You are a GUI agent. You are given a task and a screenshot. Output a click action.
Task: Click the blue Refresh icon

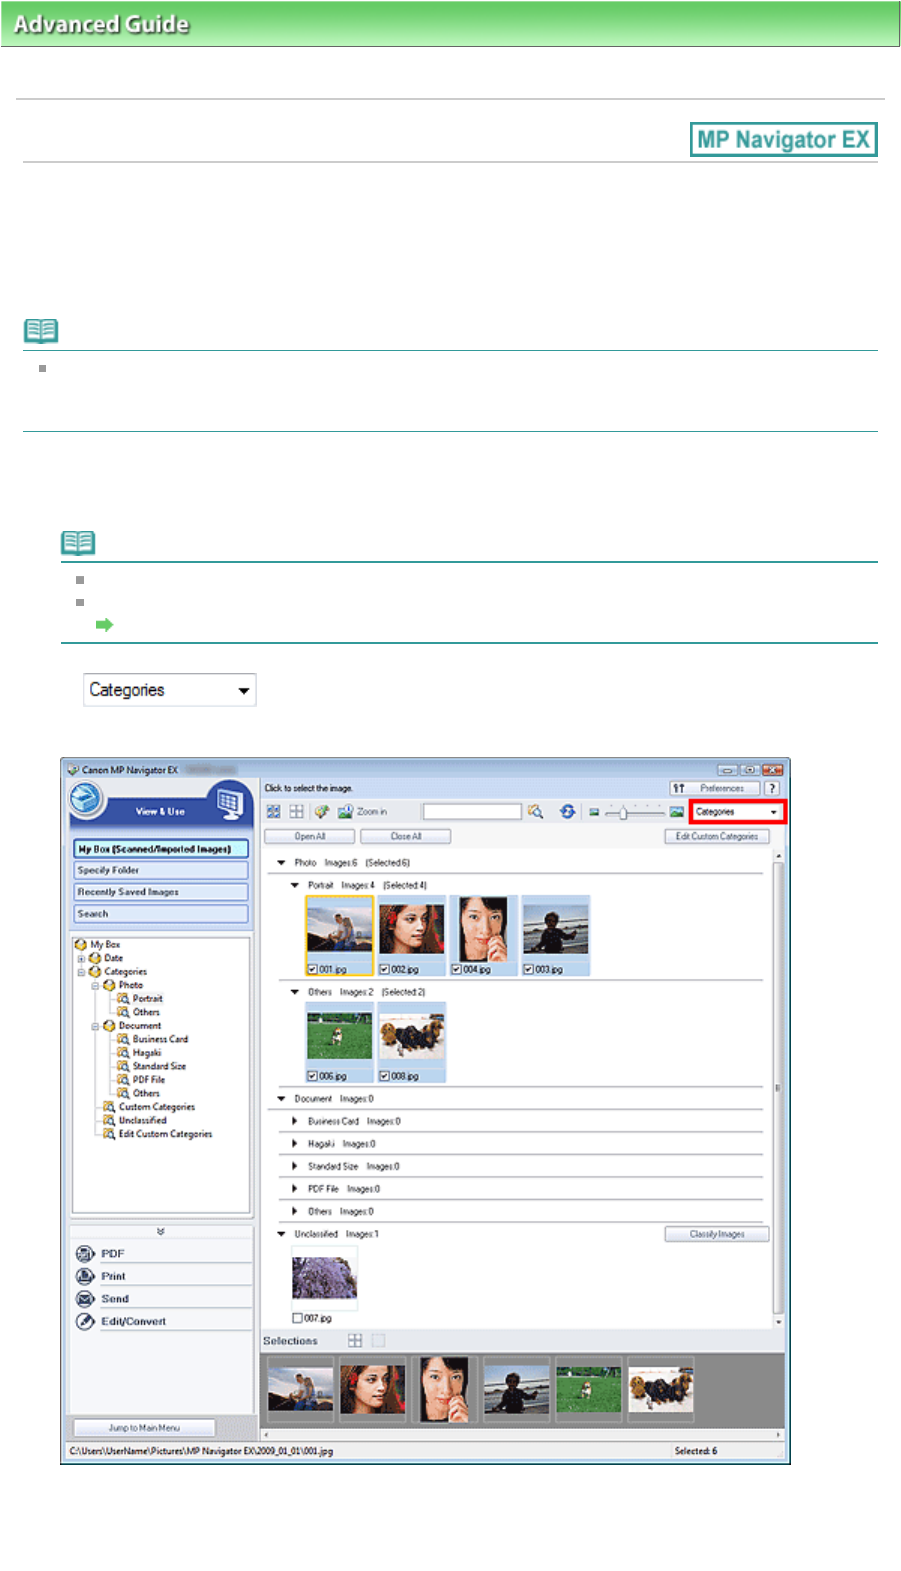coord(567,812)
